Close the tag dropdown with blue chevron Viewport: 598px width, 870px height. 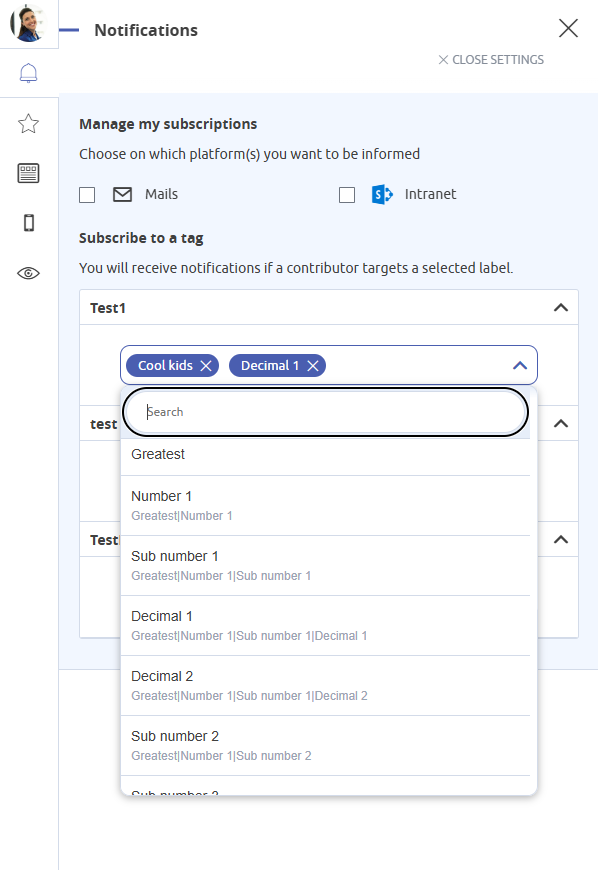pyautogui.click(x=520, y=366)
